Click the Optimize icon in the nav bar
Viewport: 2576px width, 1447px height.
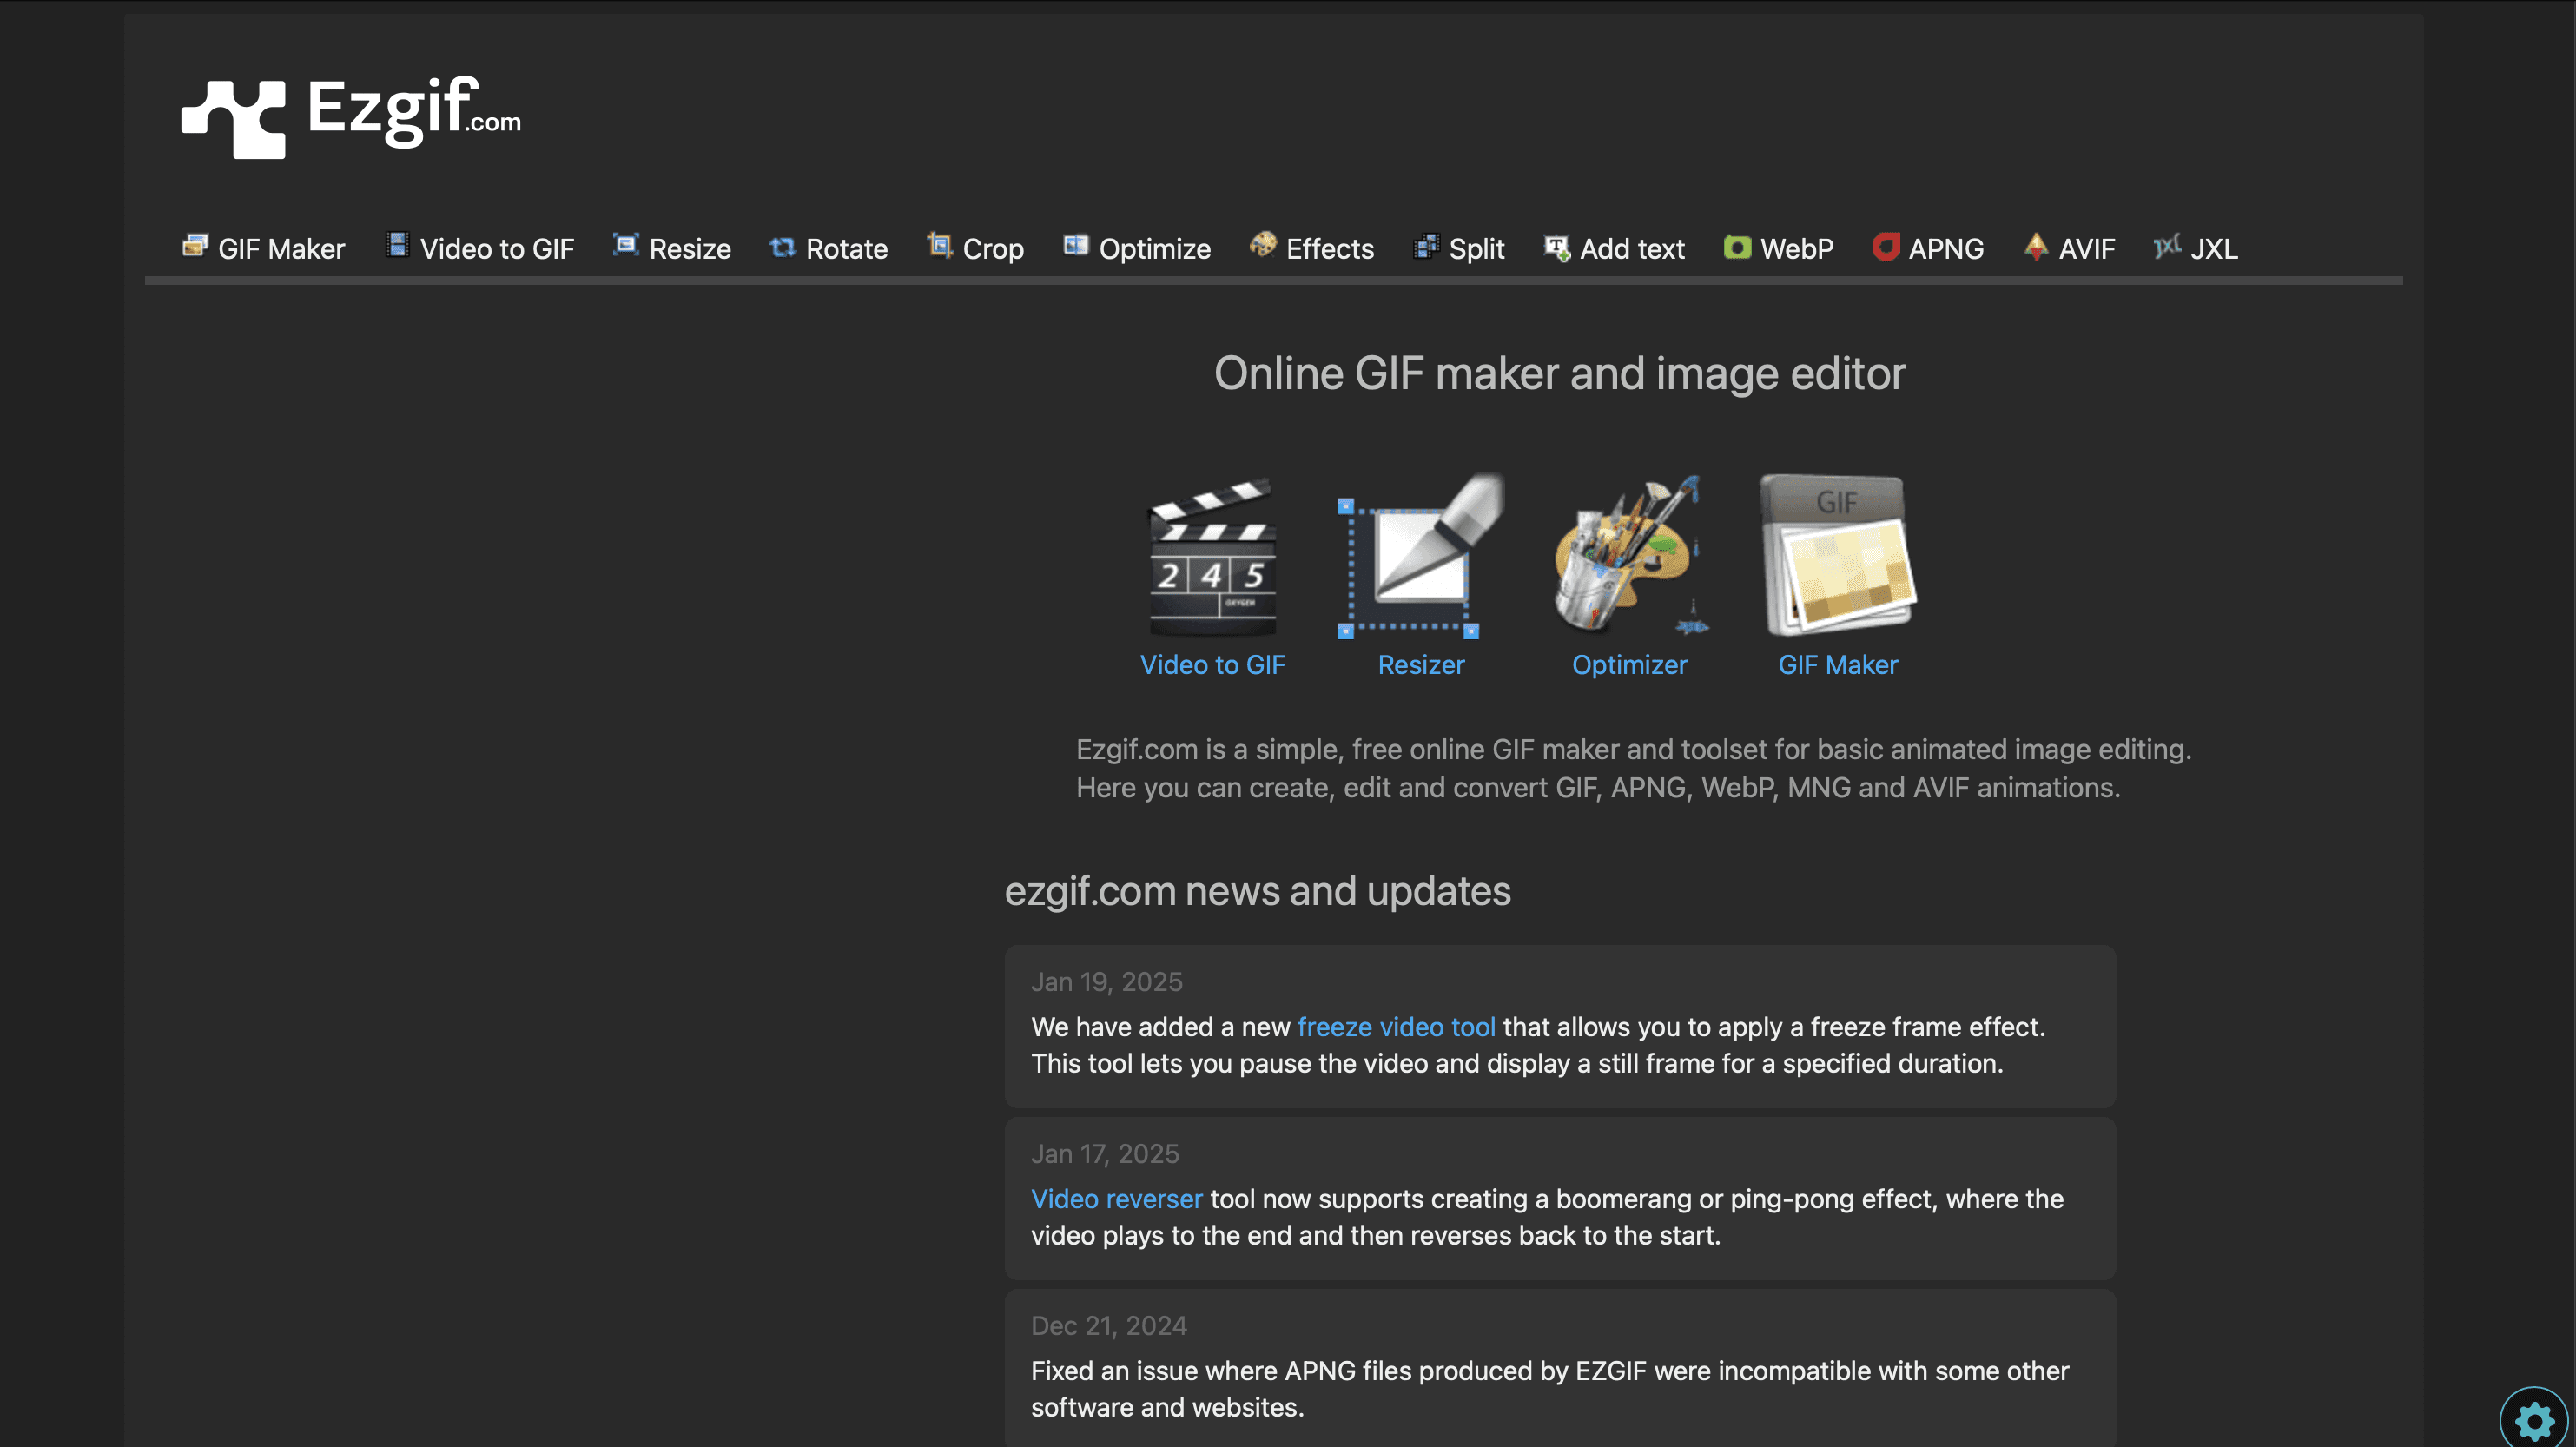[1076, 246]
